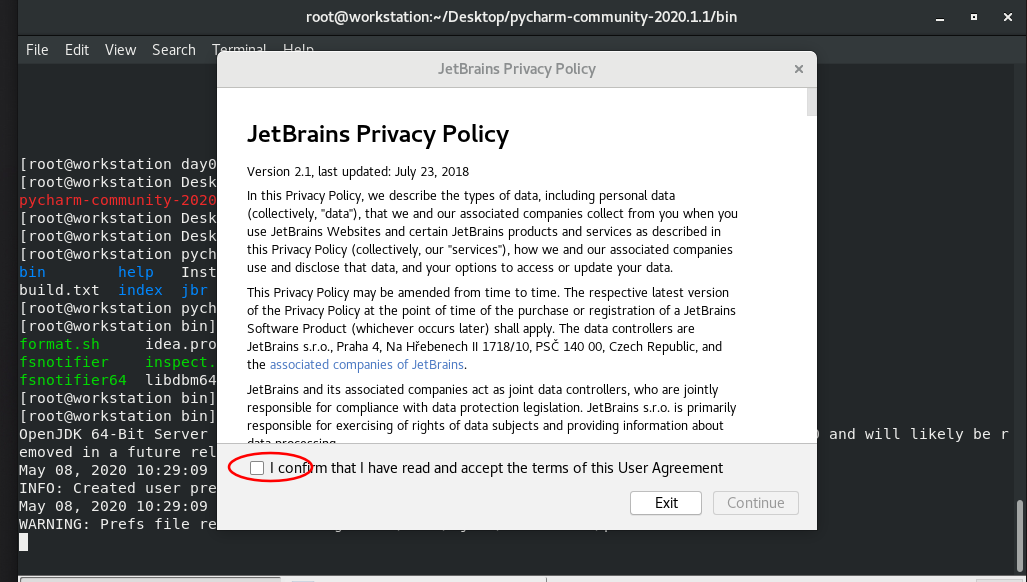
Task: Maximize the terminal window
Action: coord(974,18)
